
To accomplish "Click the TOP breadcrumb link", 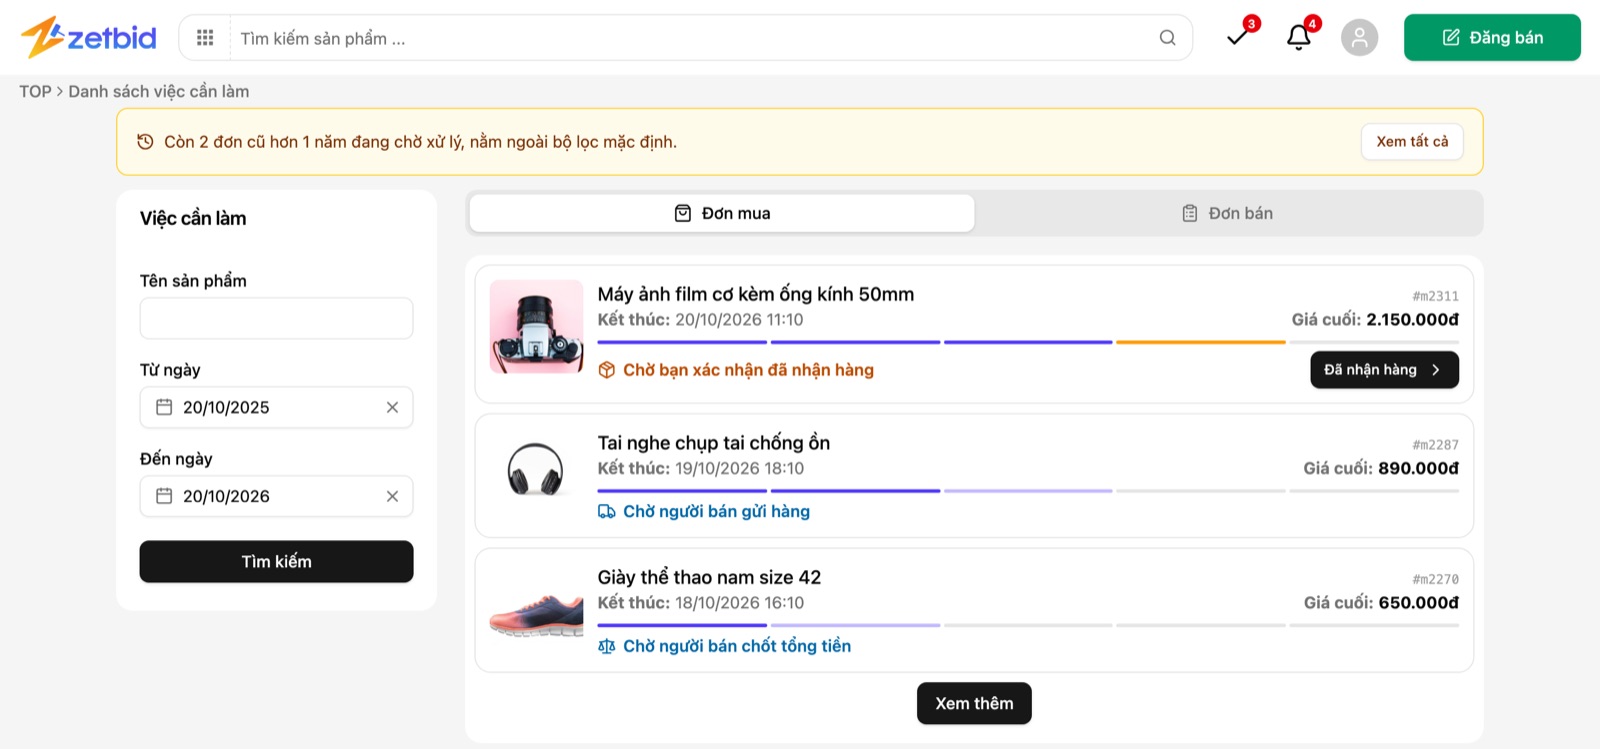I will [x=35, y=91].
